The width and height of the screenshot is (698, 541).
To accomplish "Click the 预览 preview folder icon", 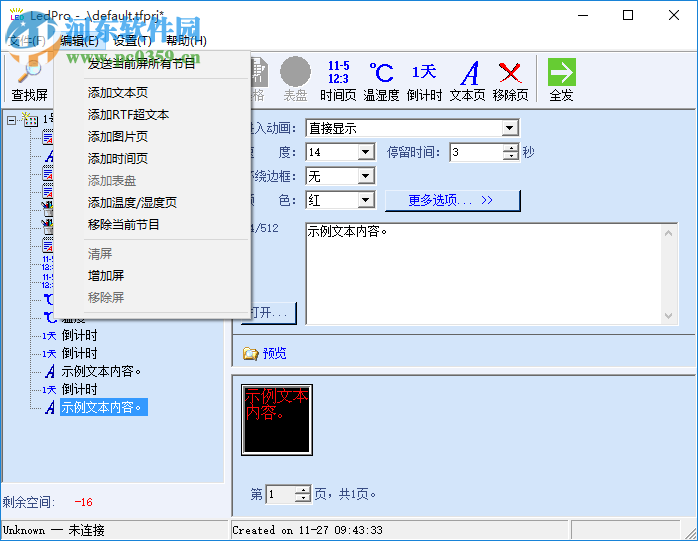I will point(251,354).
